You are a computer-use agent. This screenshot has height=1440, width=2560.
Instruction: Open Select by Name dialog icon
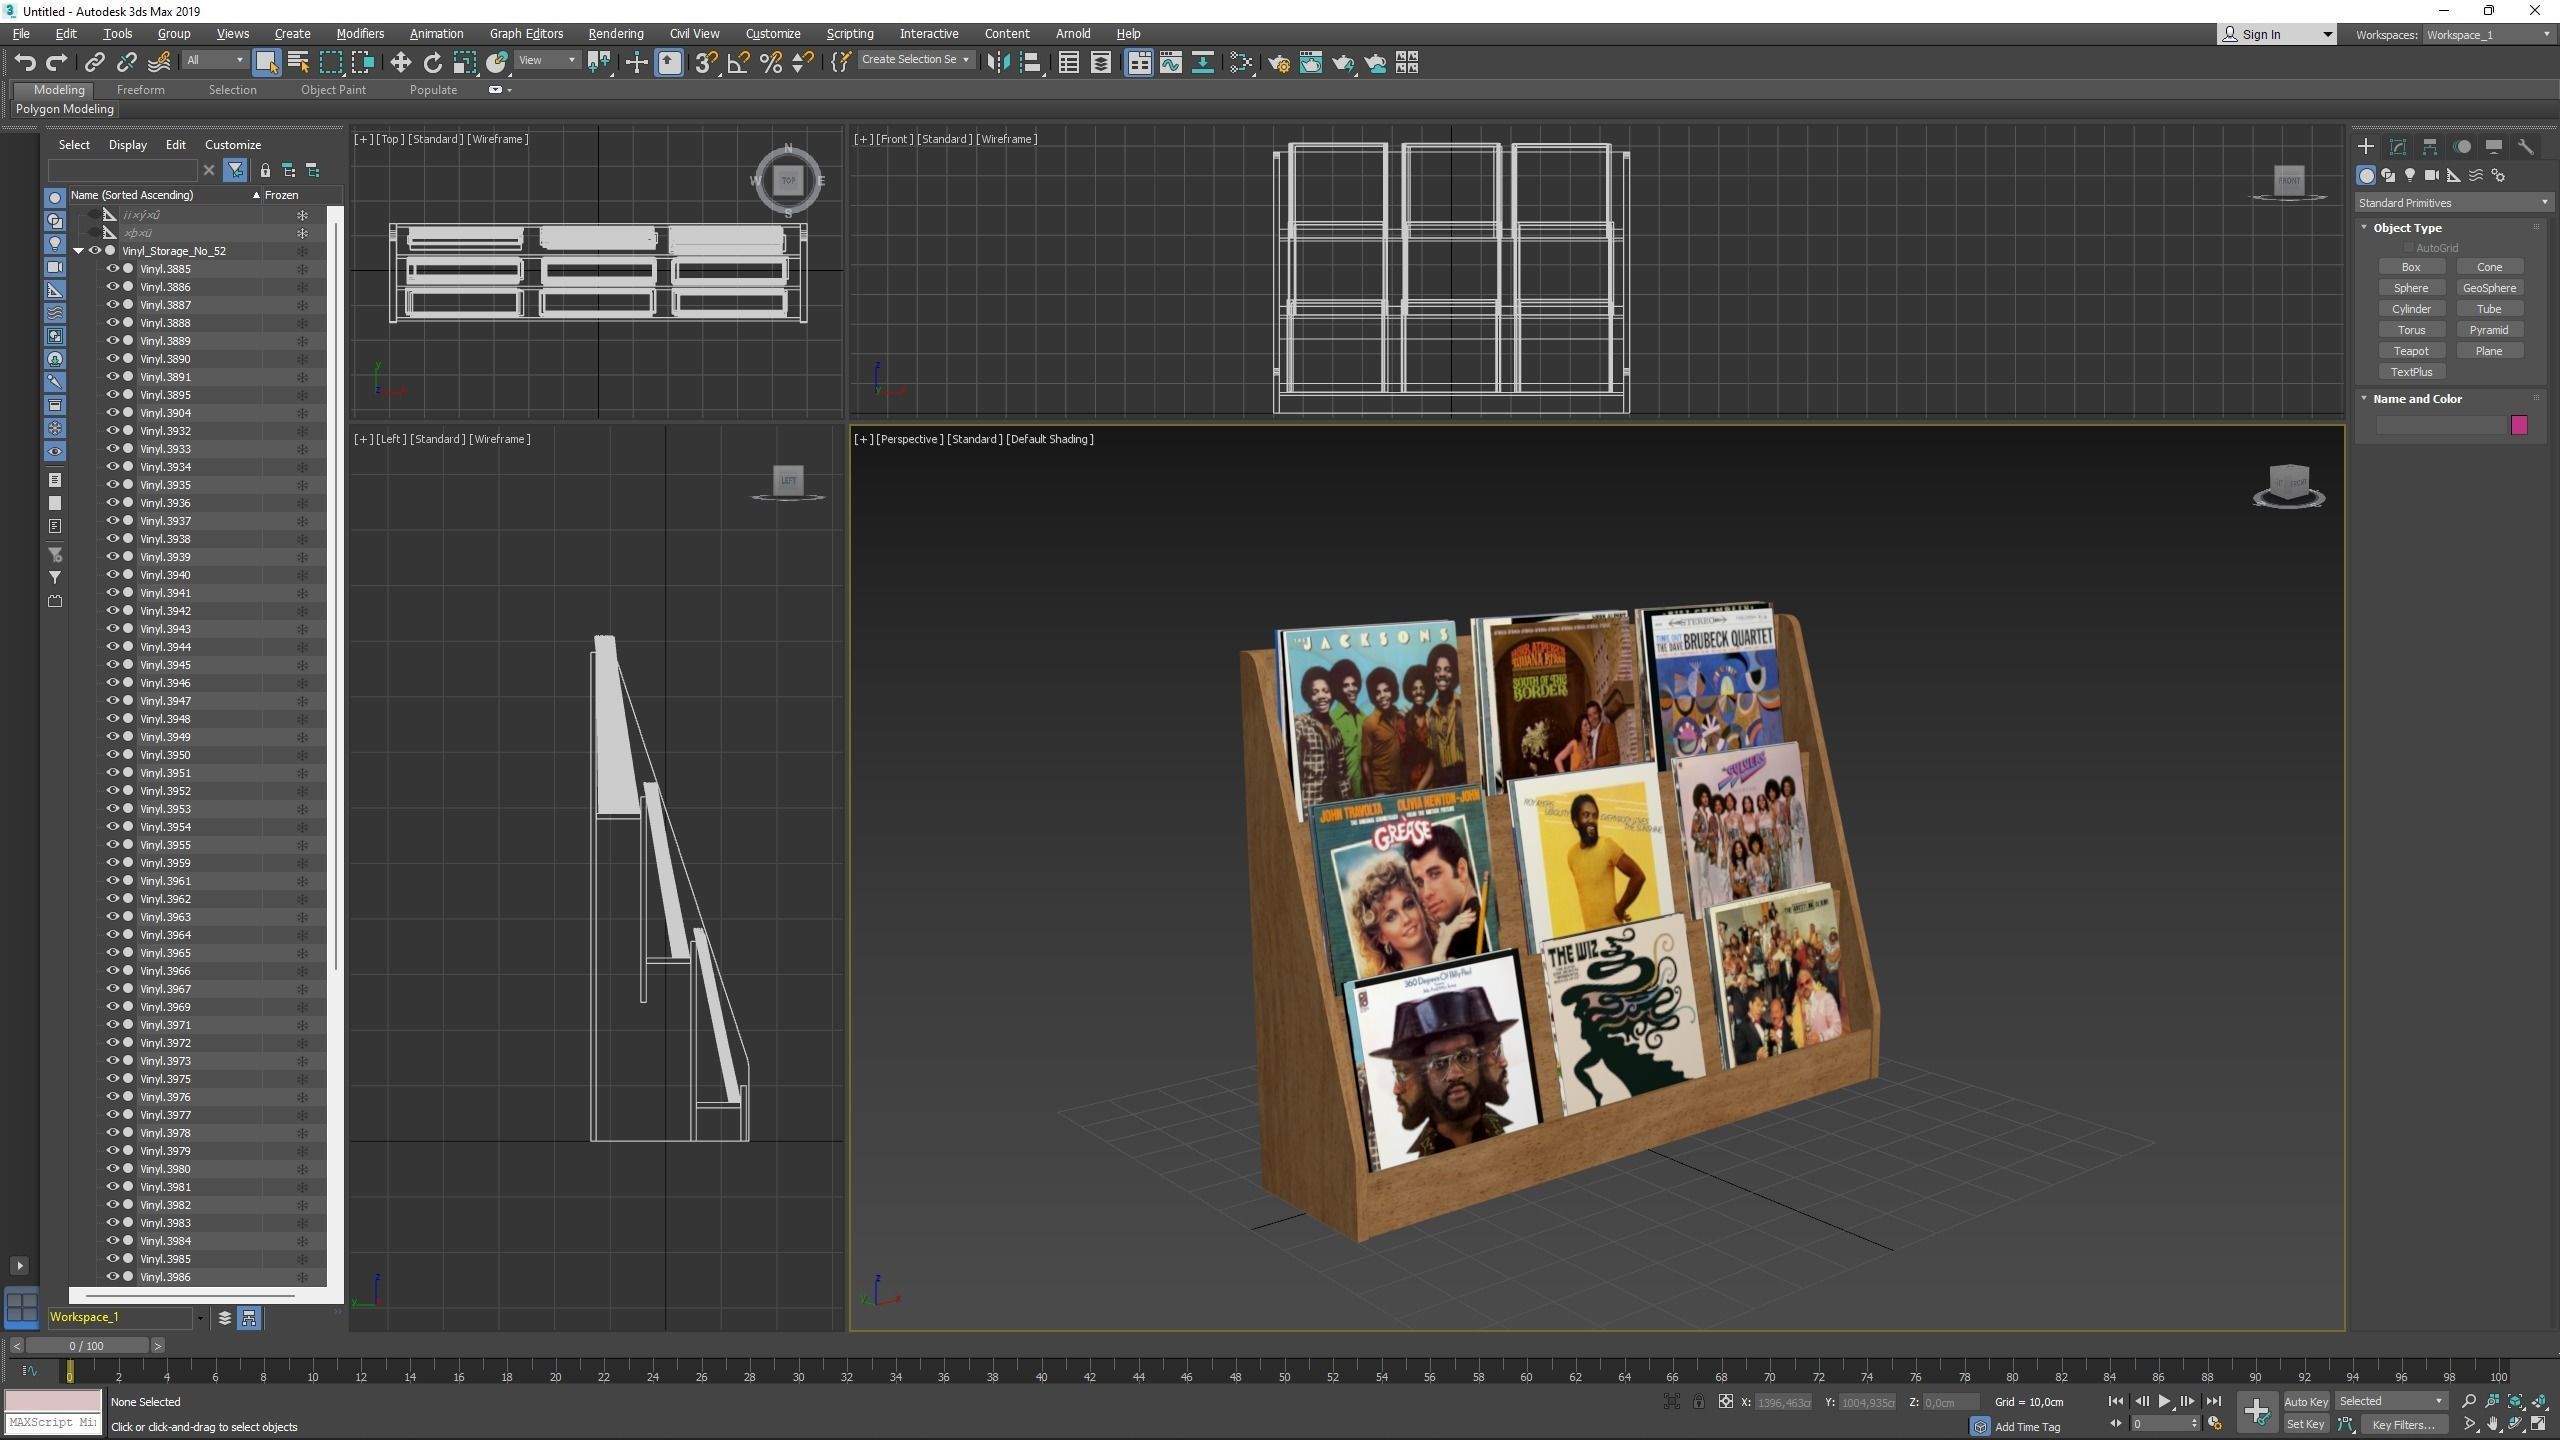point(298,63)
